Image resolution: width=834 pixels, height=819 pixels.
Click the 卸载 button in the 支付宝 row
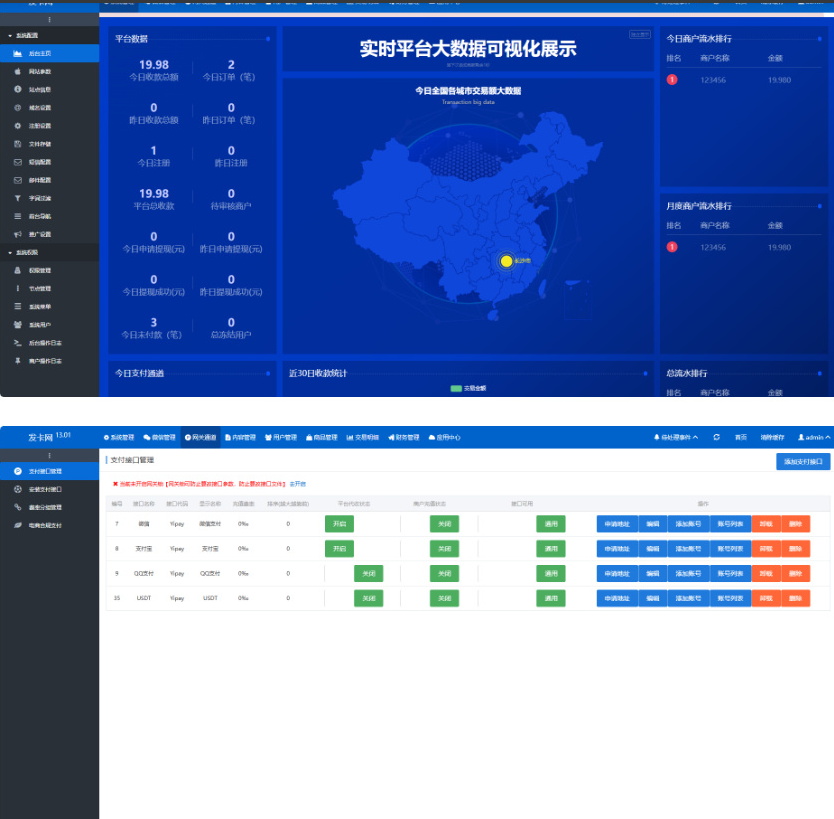[x=766, y=548]
